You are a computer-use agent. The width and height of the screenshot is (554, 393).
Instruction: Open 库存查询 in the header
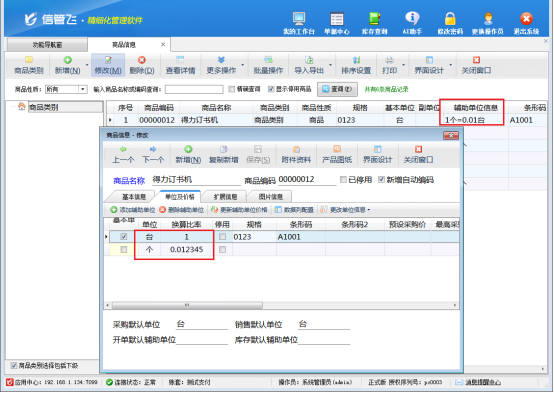[375, 23]
